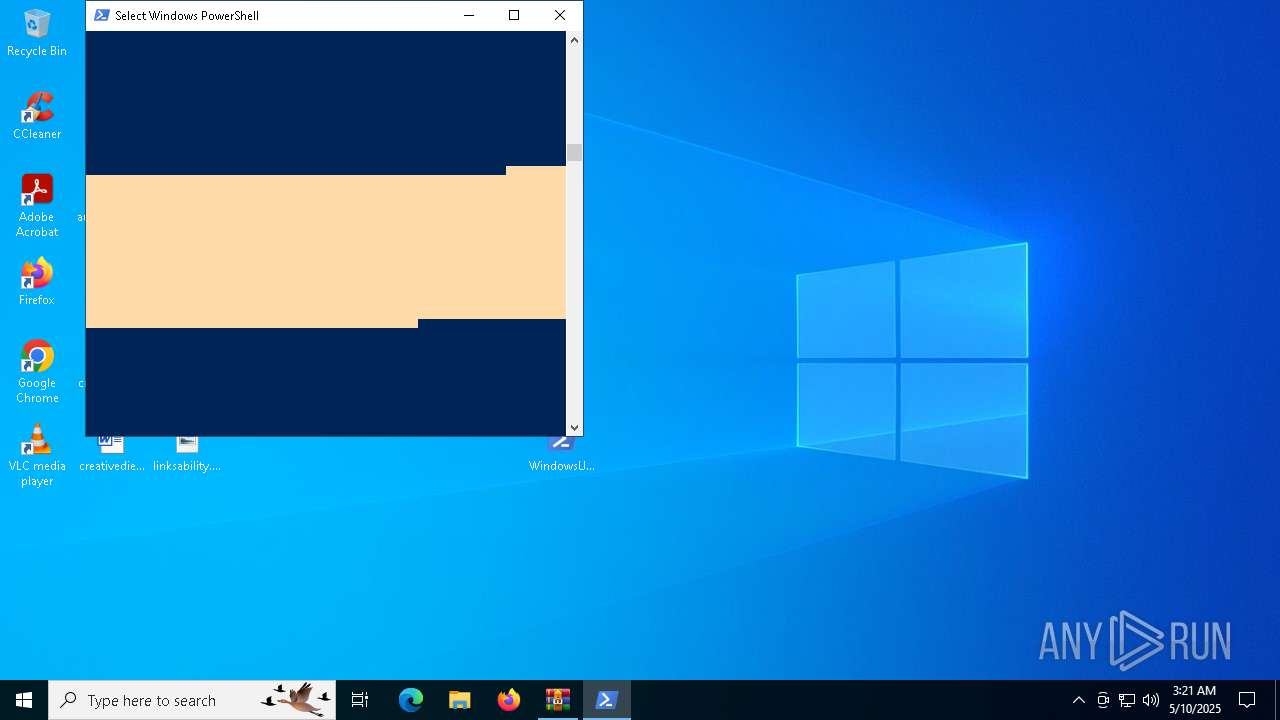Open WinRAR from the taskbar
The width and height of the screenshot is (1280, 720).
coord(558,700)
